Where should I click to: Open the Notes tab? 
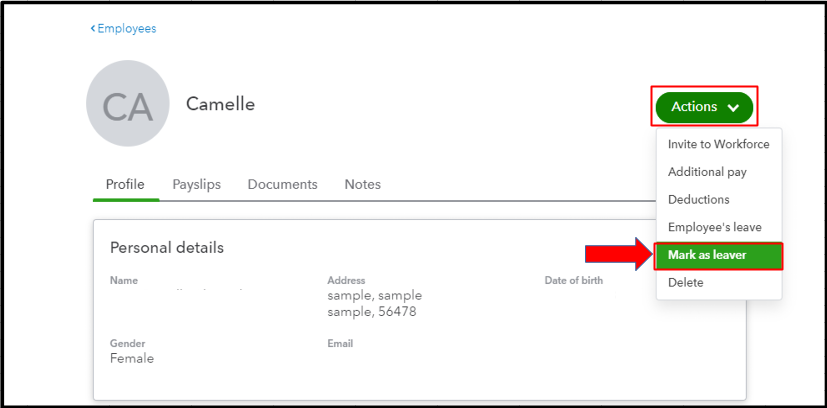pyautogui.click(x=363, y=184)
